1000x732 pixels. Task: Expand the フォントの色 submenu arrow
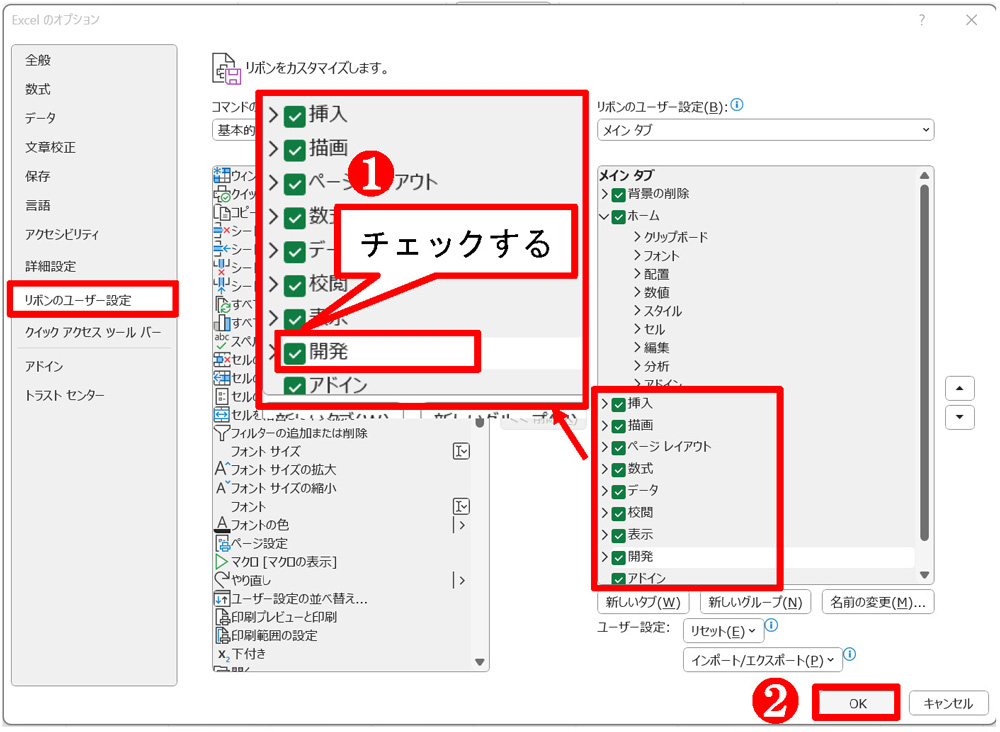[461, 525]
